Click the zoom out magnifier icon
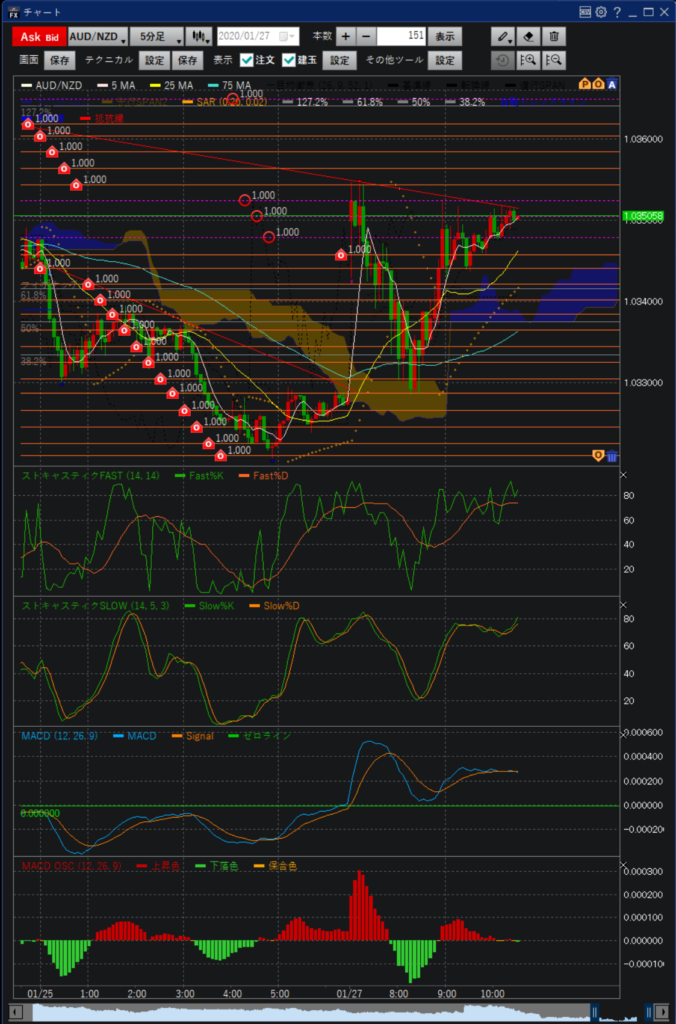Viewport: 676px width, 1024px height. [x=554, y=60]
